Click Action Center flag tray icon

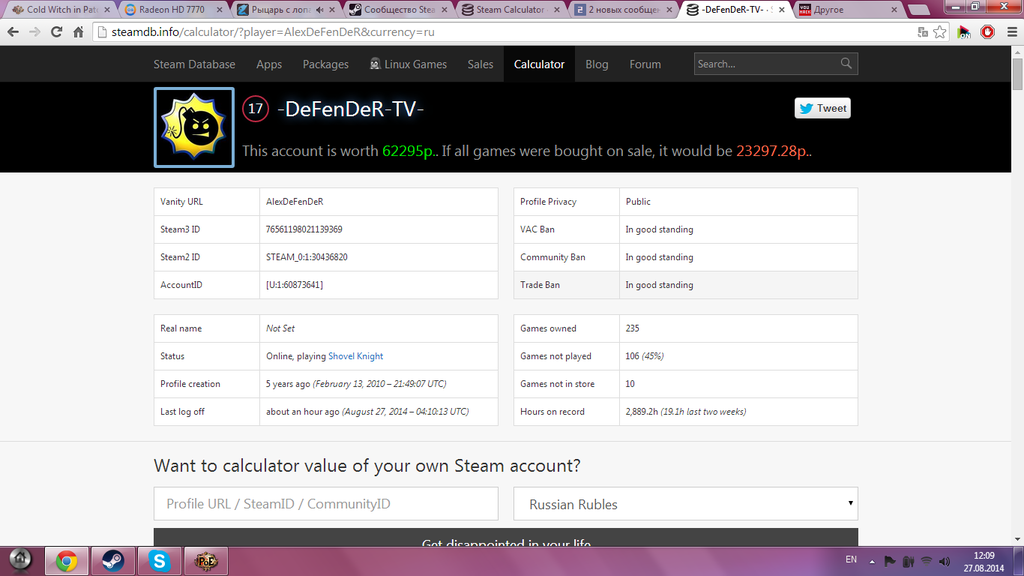[x=889, y=561]
